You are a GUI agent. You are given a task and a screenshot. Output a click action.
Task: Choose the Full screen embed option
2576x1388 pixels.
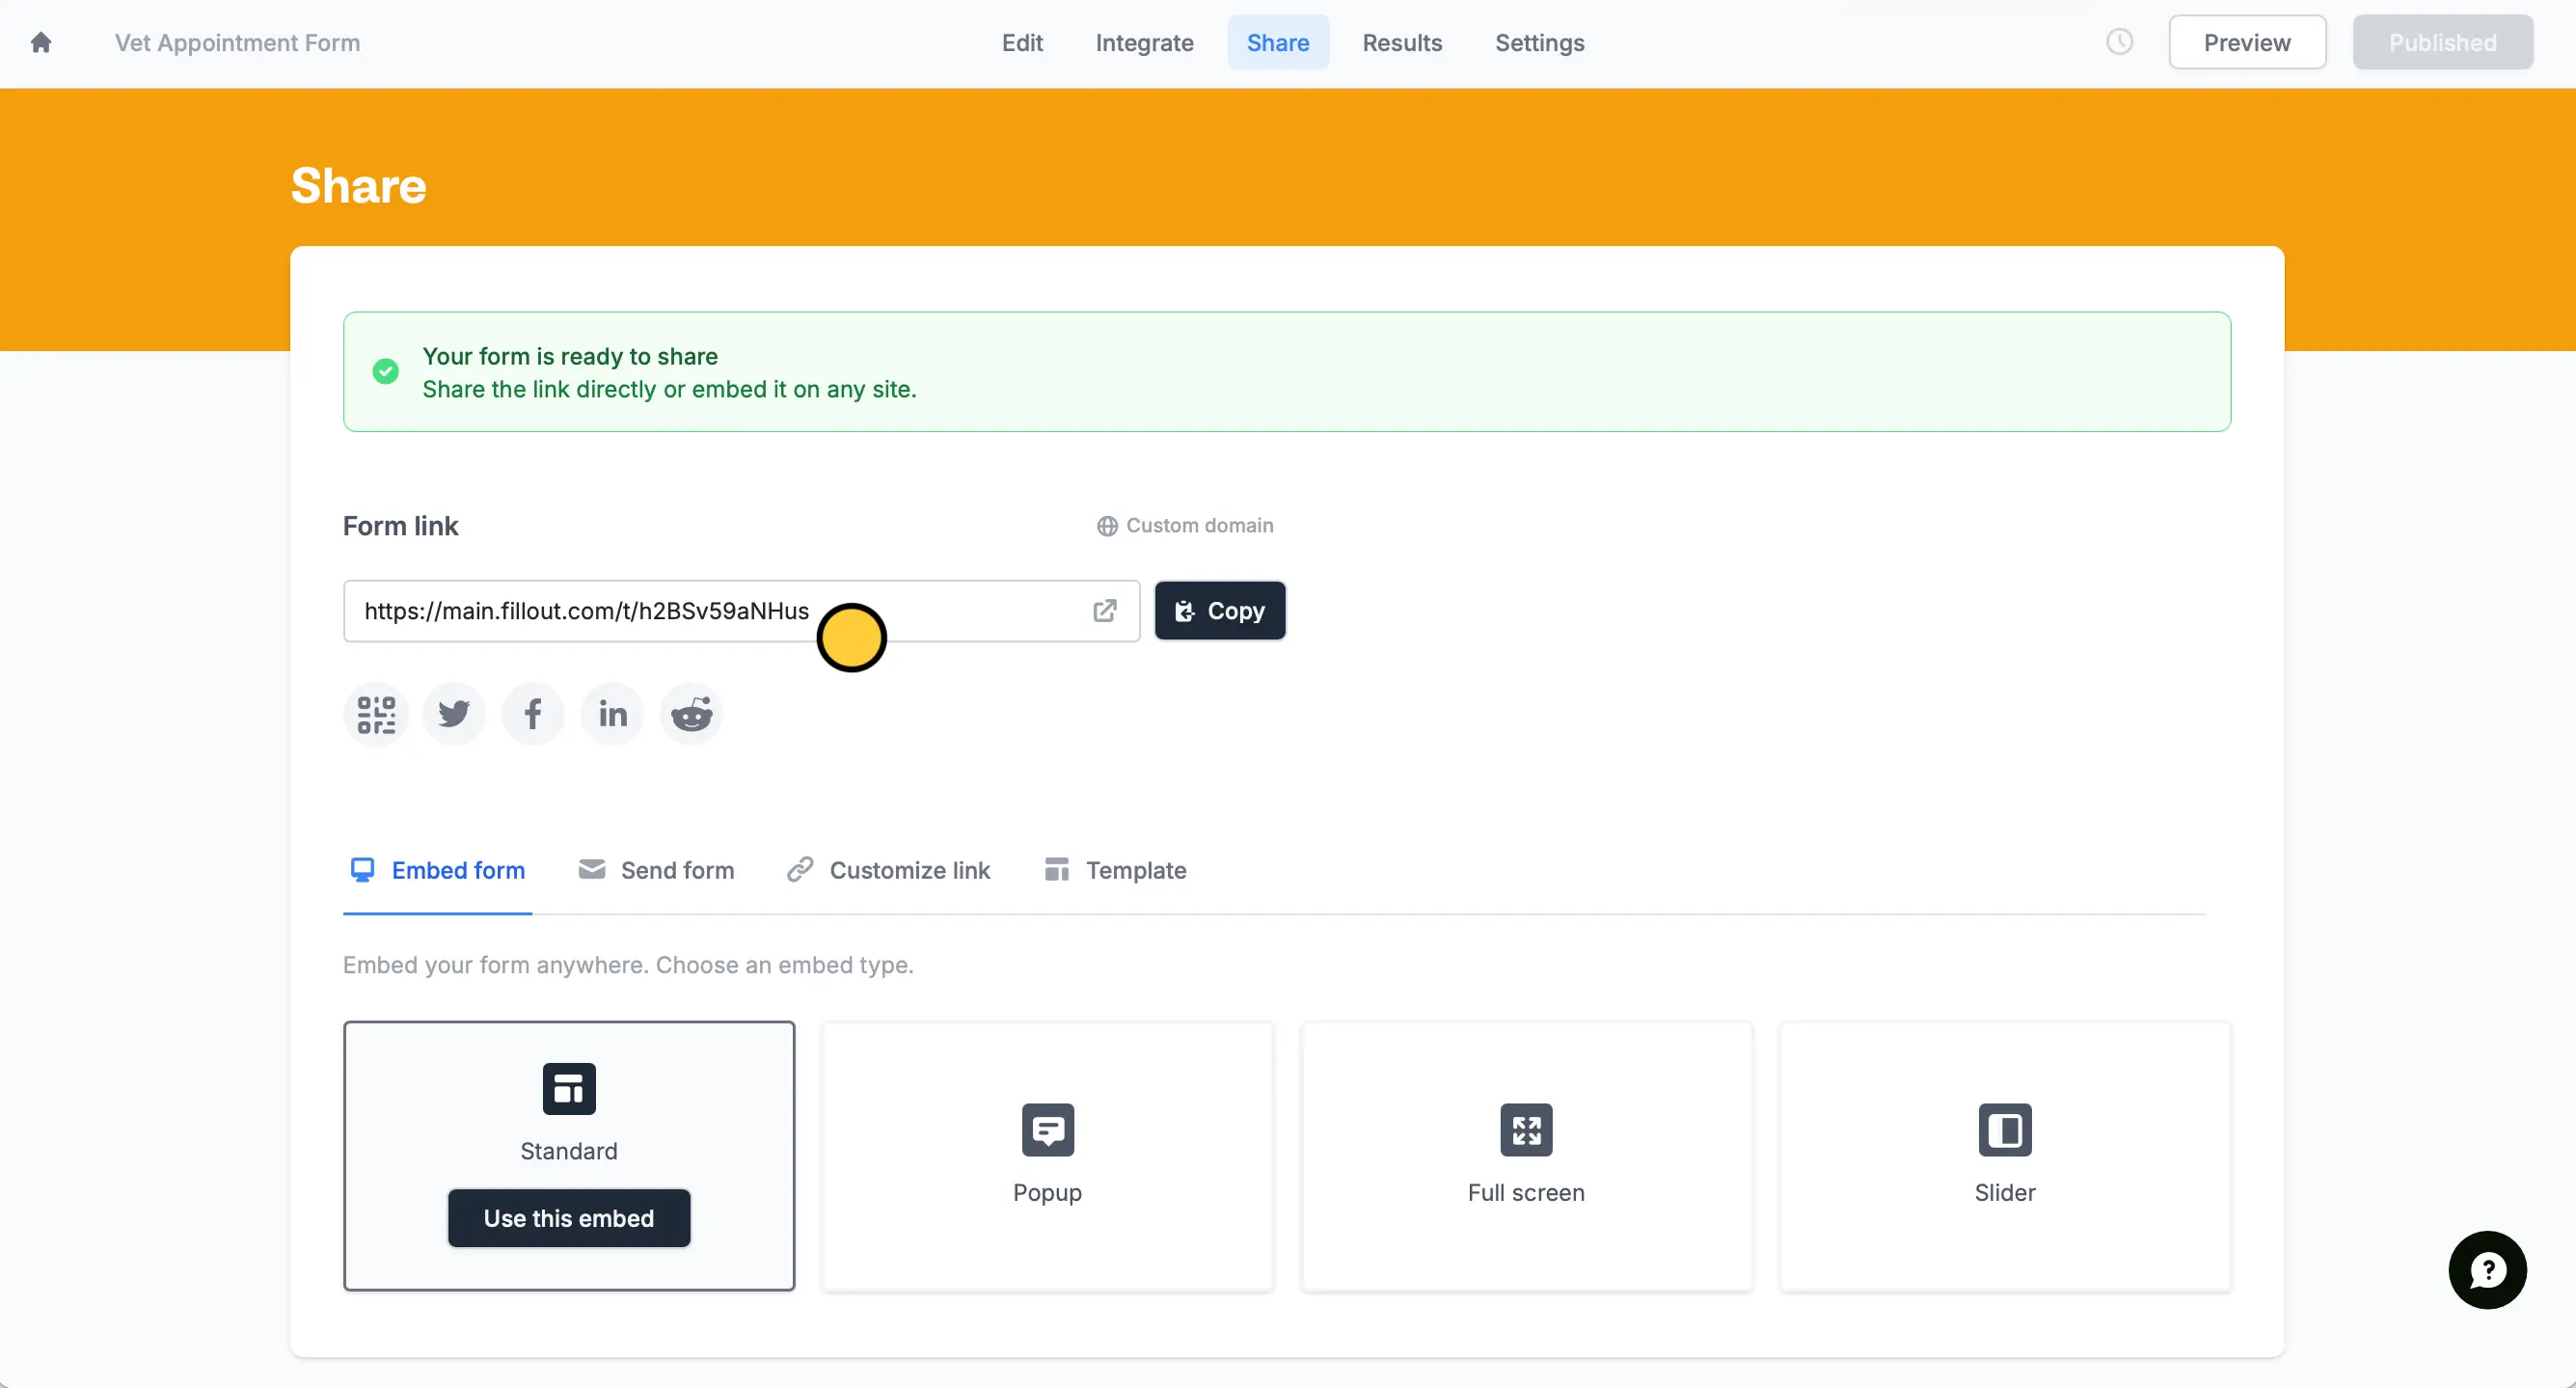pyautogui.click(x=1526, y=1155)
